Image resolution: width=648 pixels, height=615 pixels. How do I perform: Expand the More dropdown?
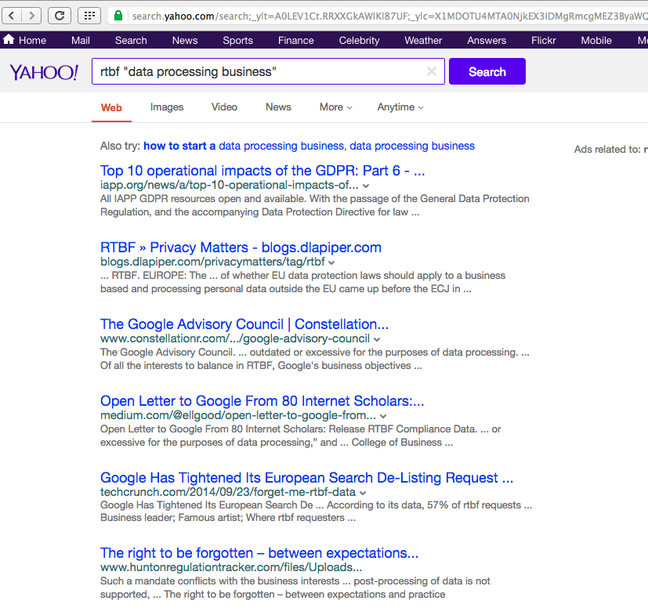click(336, 107)
